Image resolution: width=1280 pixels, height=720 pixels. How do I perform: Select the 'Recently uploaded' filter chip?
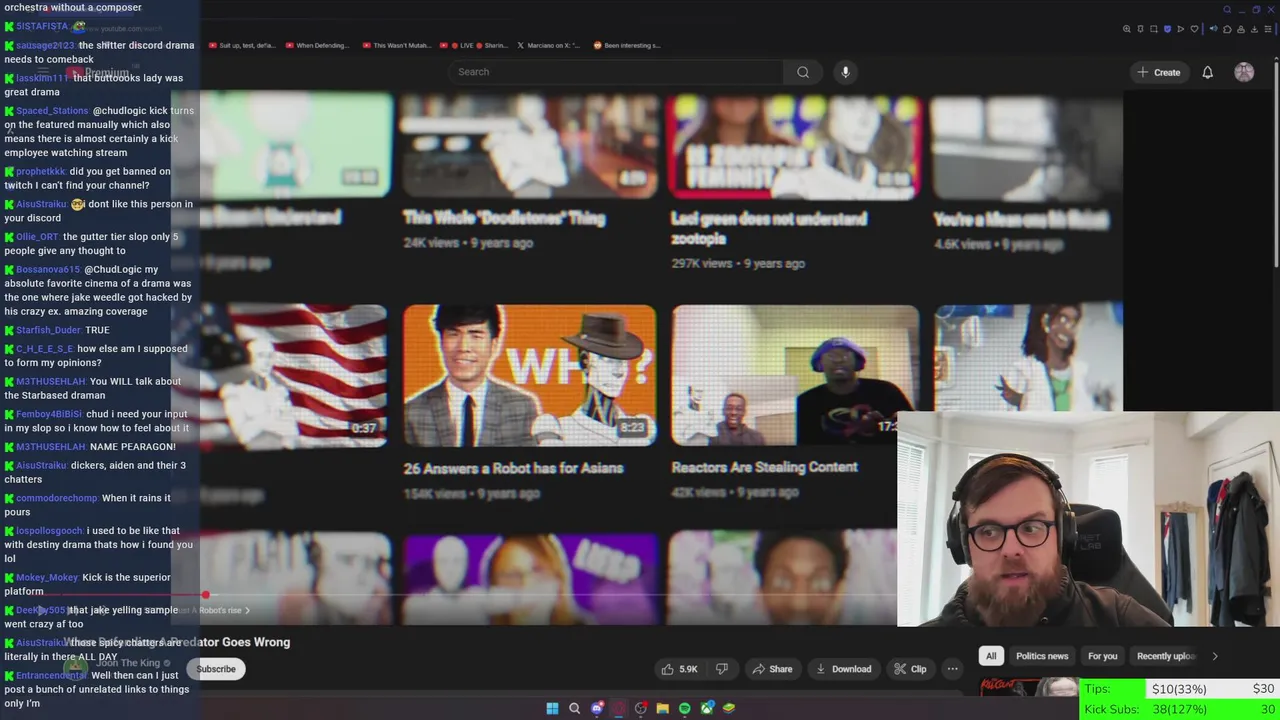[x=1165, y=656]
